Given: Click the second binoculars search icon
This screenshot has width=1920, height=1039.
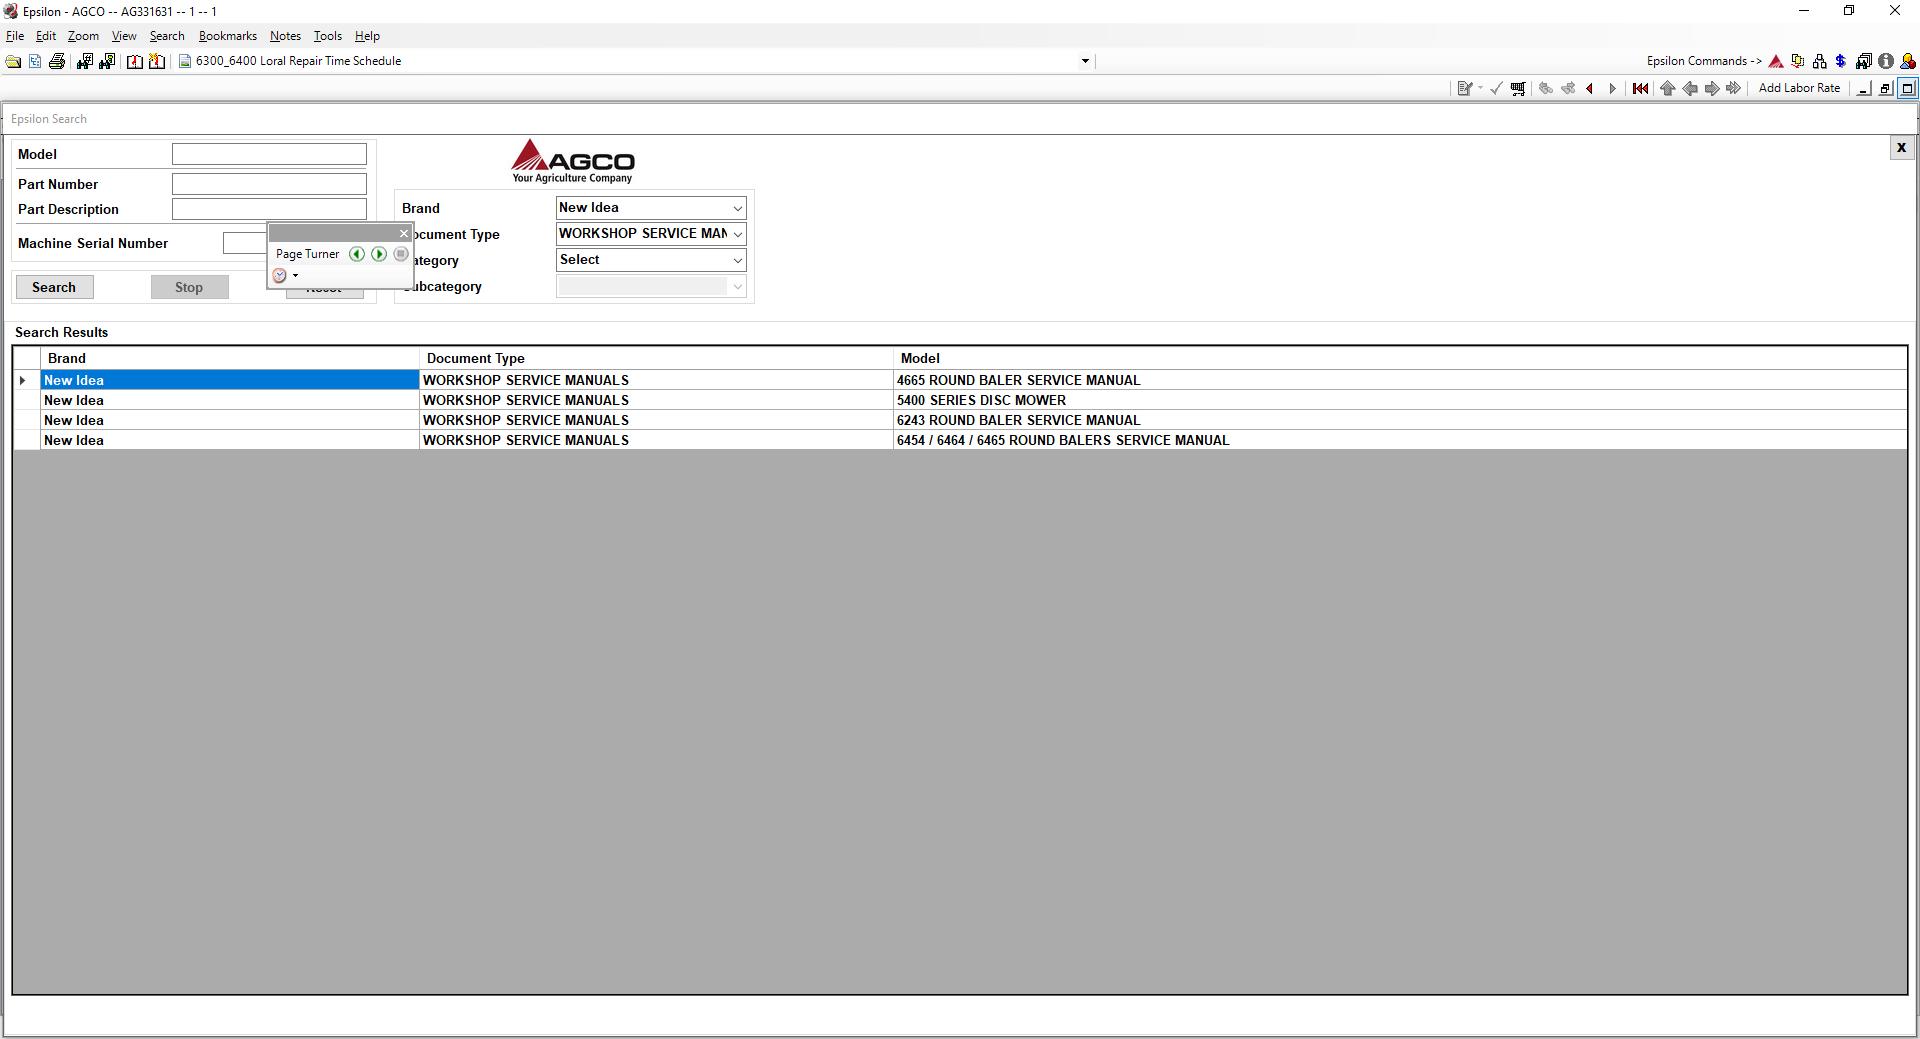Looking at the screenshot, I should (107, 61).
